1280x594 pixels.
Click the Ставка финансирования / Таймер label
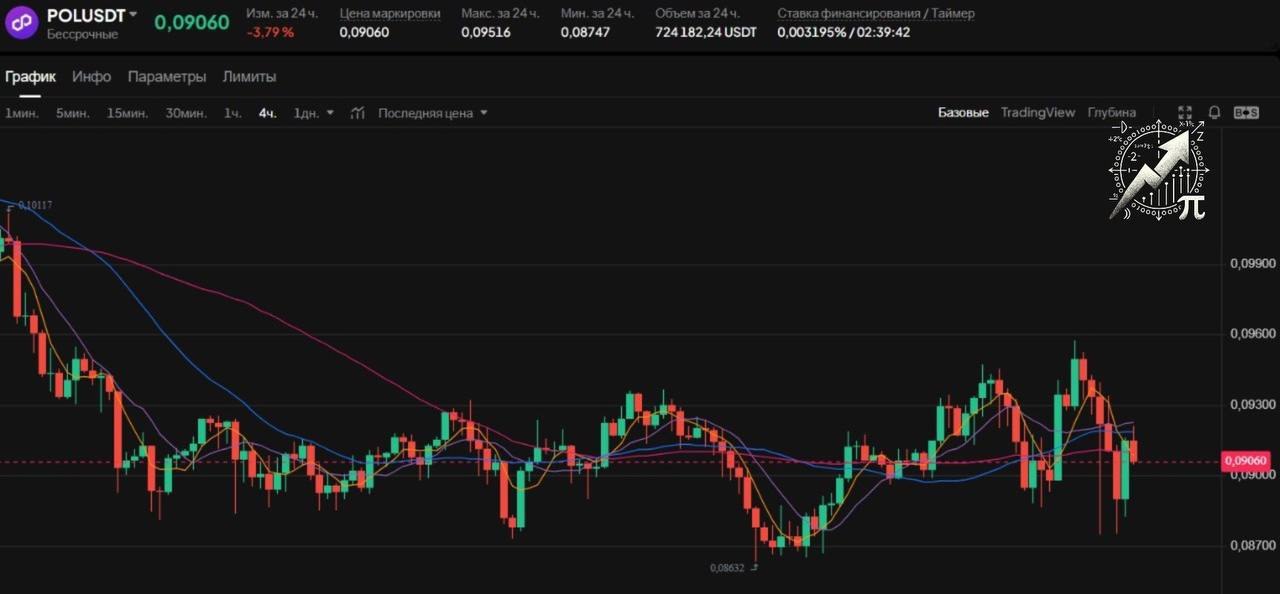(876, 14)
